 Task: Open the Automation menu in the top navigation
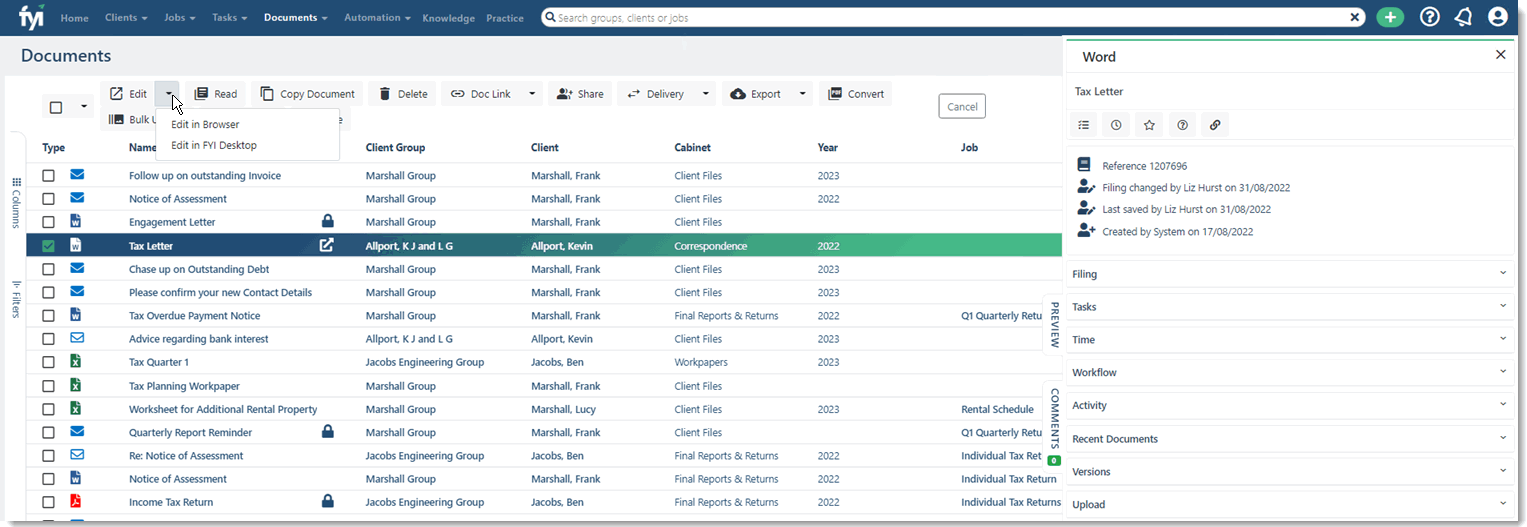(377, 18)
